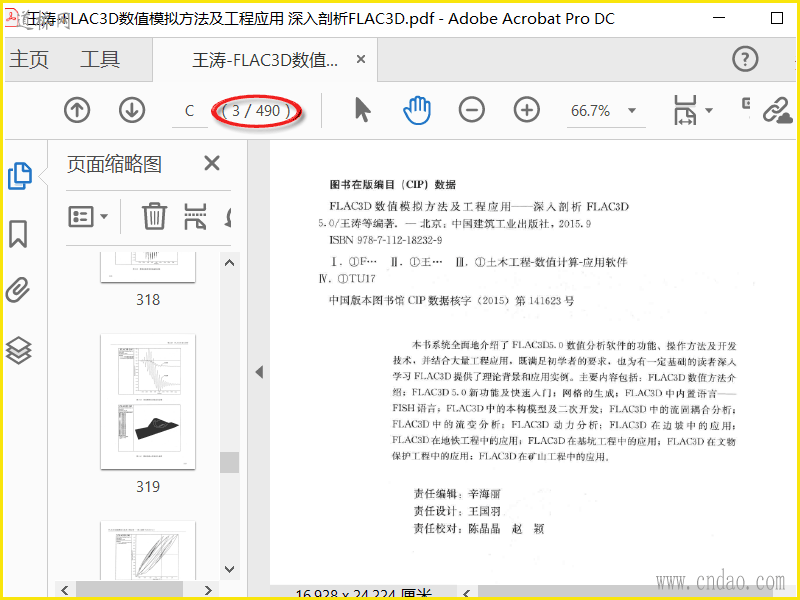Click the ISBN 978-7-112-18232-9 text
This screenshot has height=600, width=800.
click(386, 240)
